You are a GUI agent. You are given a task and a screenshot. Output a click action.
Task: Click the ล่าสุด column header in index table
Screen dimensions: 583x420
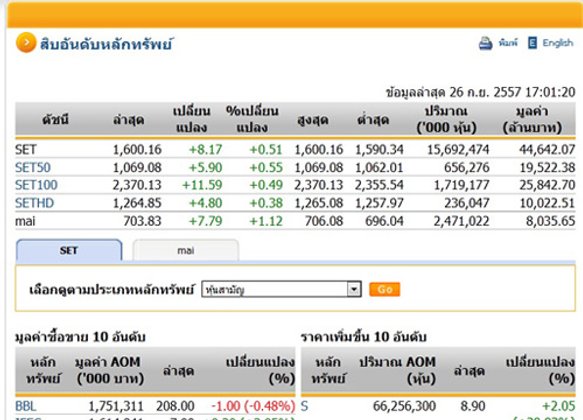tap(129, 120)
